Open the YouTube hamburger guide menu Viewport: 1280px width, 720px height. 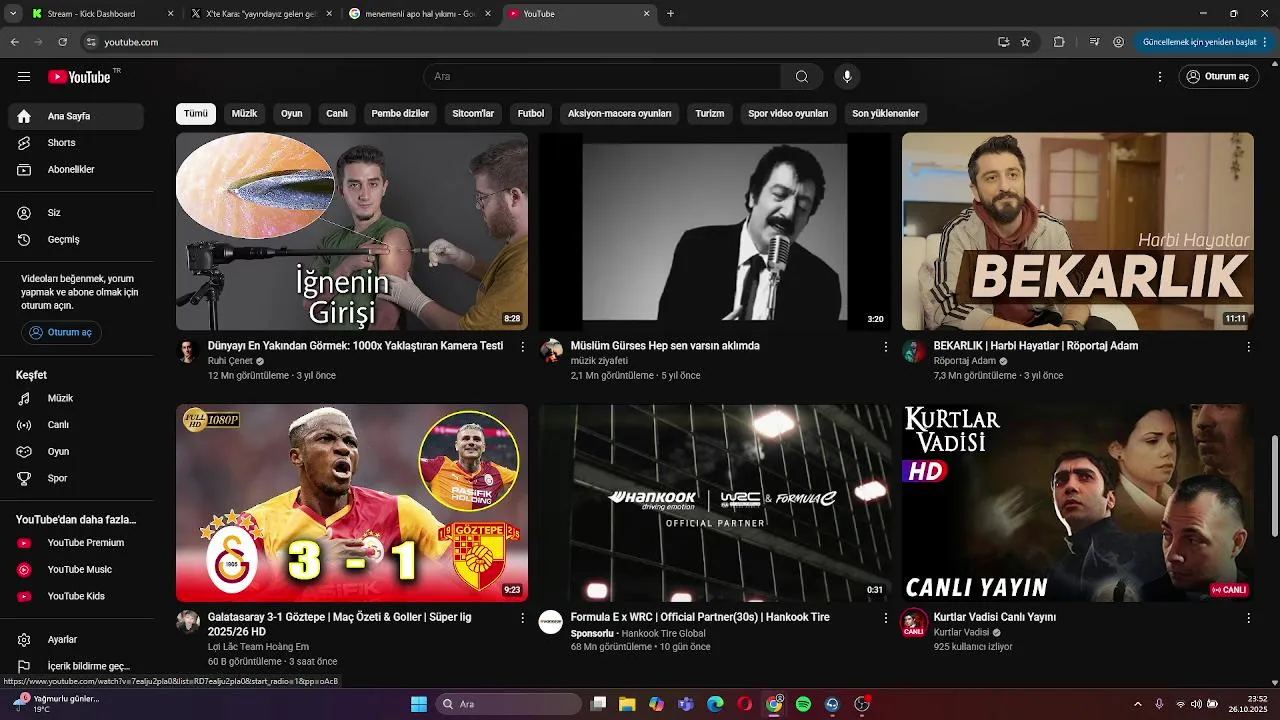[x=24, y=77]
